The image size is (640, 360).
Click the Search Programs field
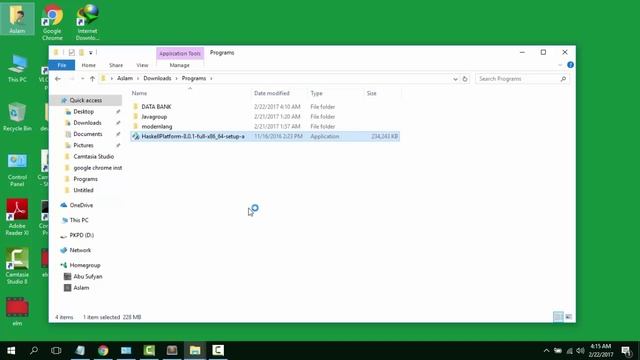(522, 79)
